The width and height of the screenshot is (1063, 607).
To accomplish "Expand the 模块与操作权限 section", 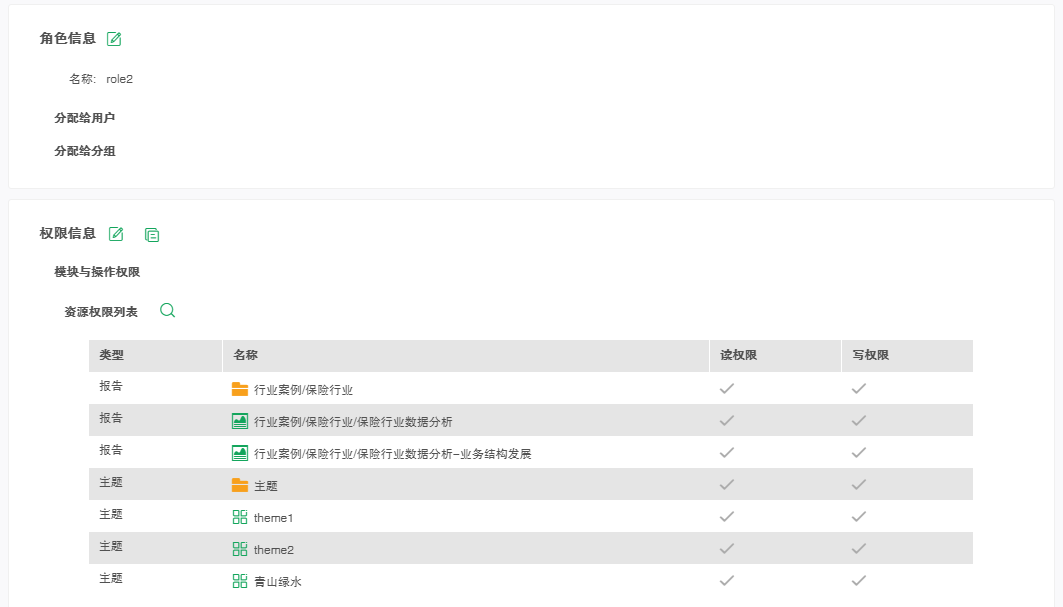I will [x=97, y=272].
